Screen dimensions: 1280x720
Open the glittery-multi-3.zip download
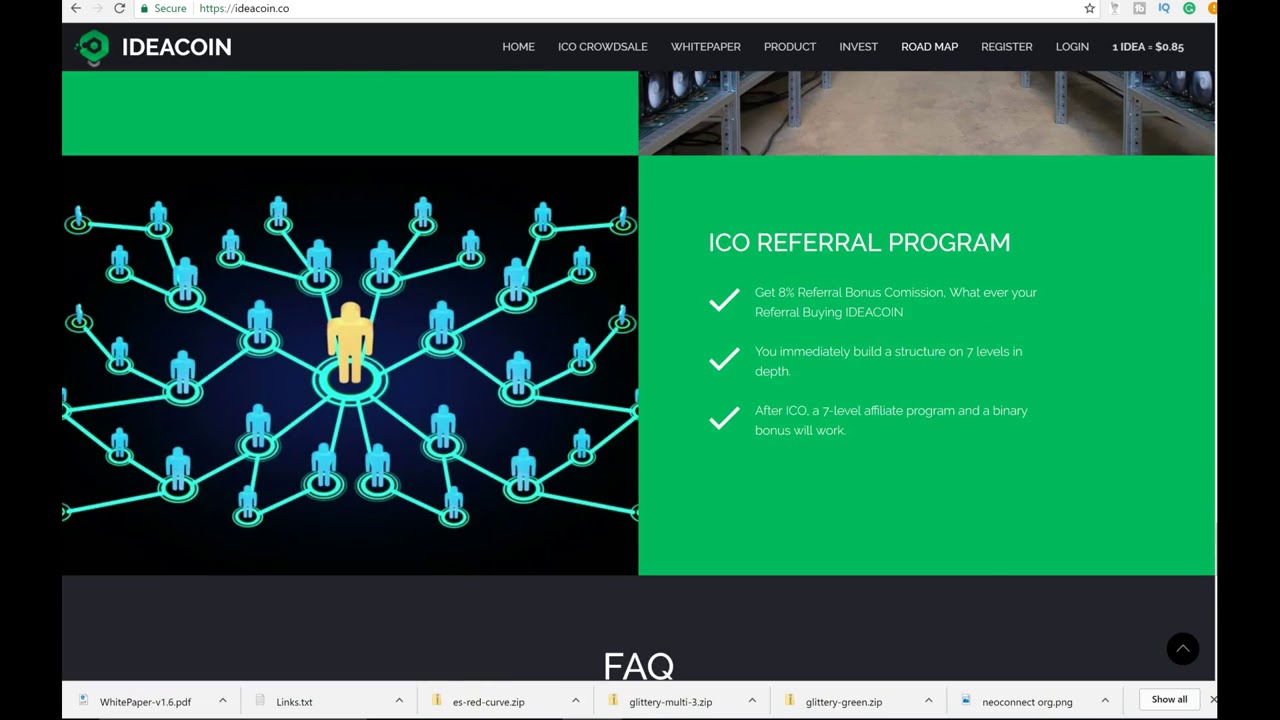pos(670,702)
